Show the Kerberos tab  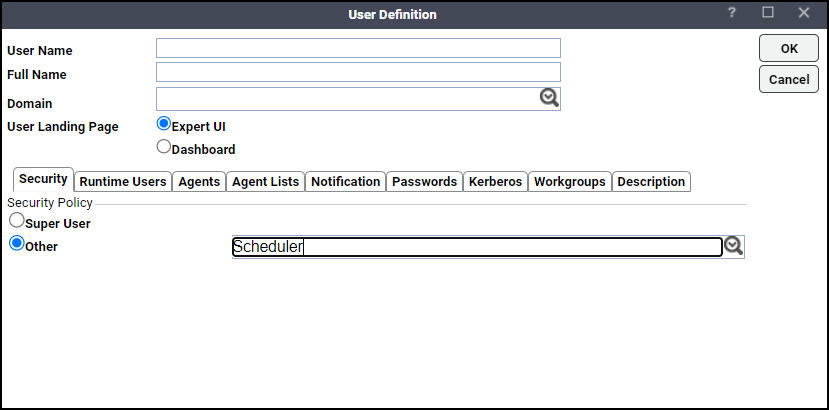pos(495,181)
